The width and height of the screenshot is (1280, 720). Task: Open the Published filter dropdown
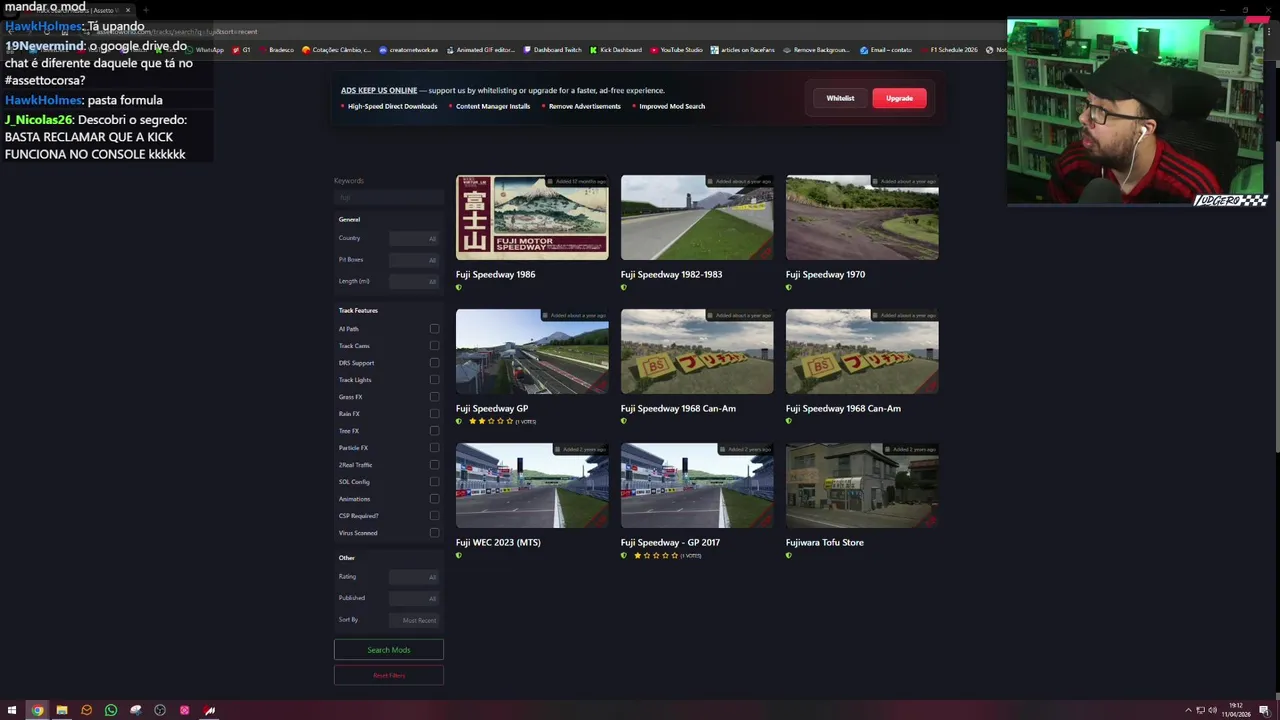click(x=414, y=598)
